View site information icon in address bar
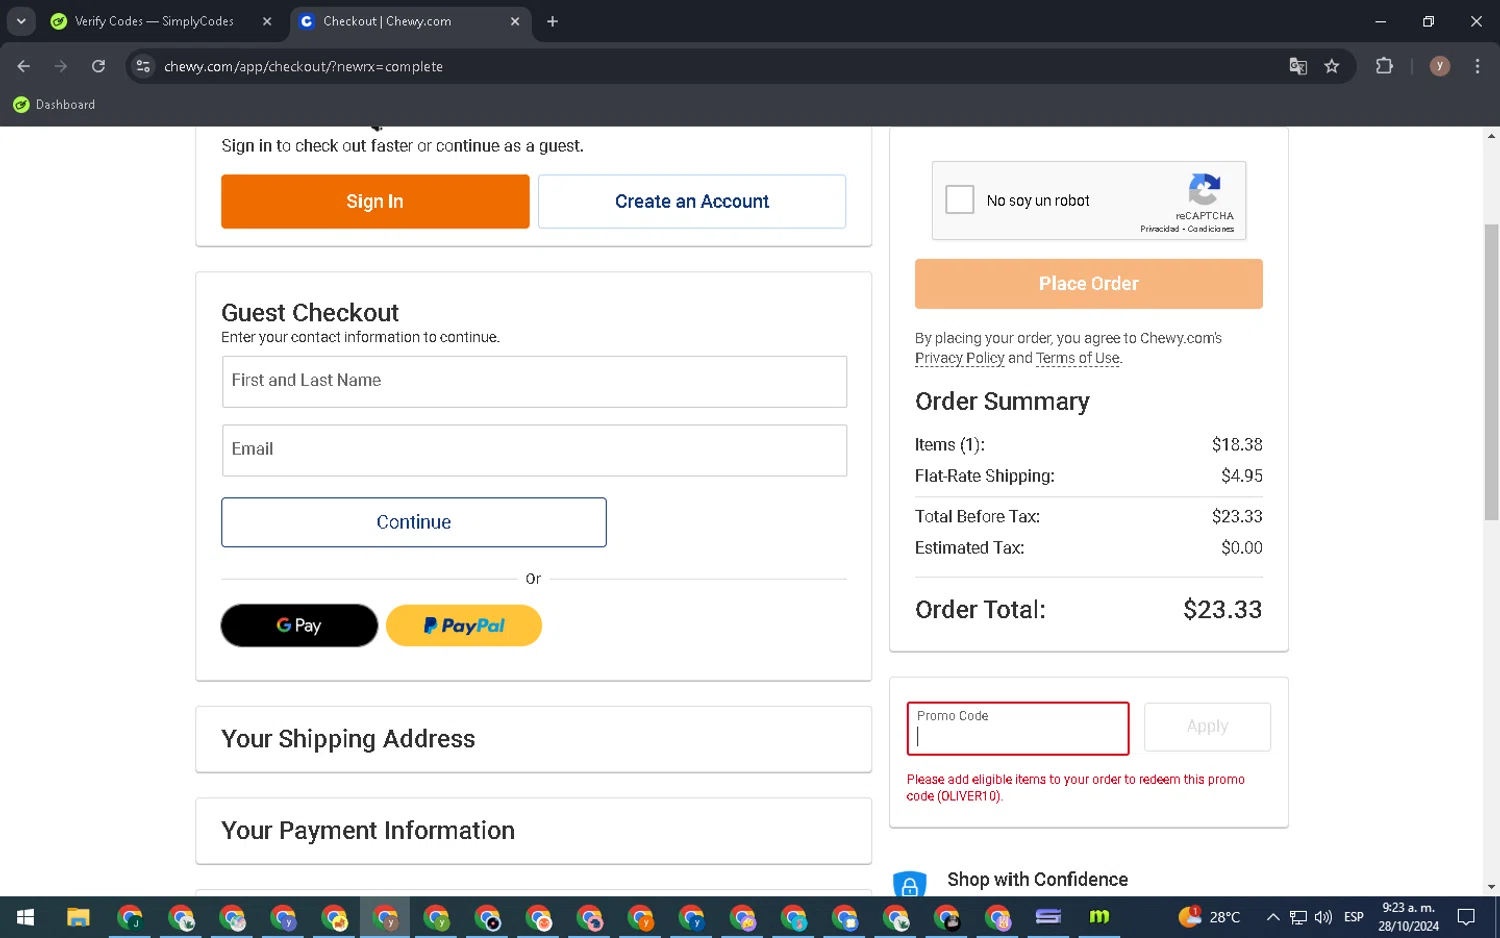This screenshot has height=938, width=1500. [x=143, y=66]
